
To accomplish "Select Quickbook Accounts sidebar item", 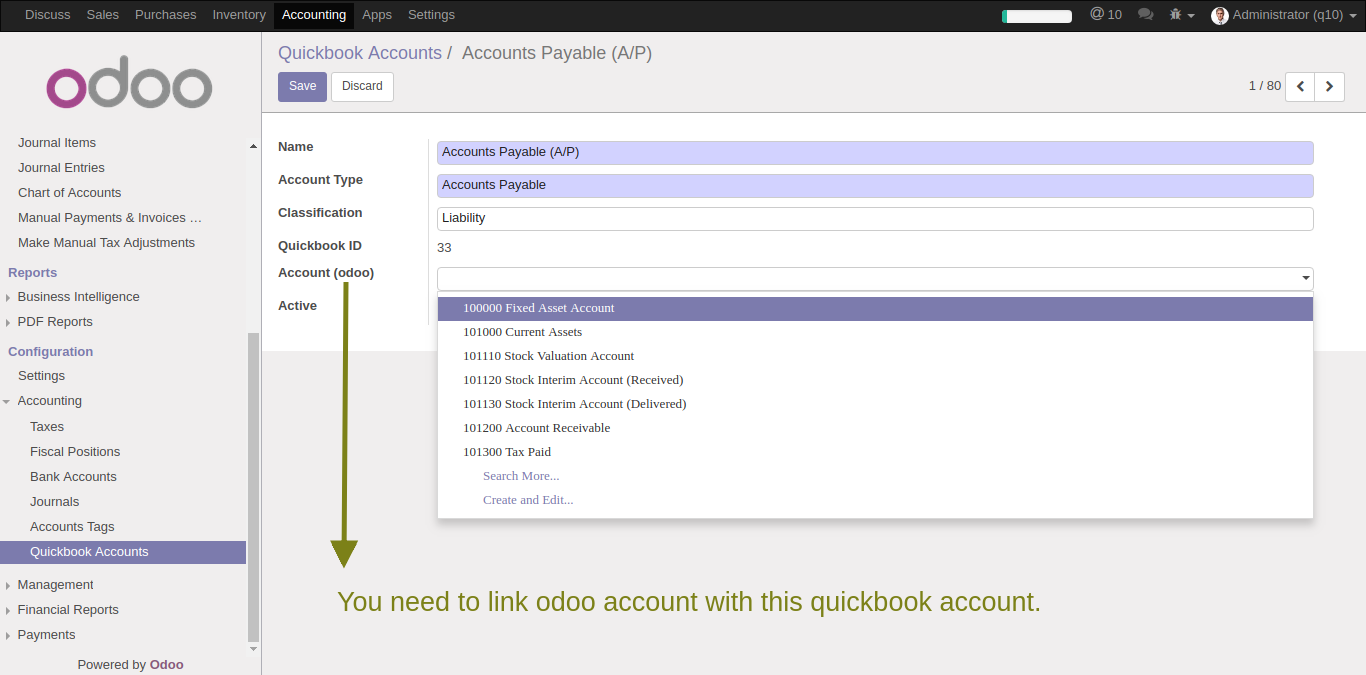I will [123, 552].
